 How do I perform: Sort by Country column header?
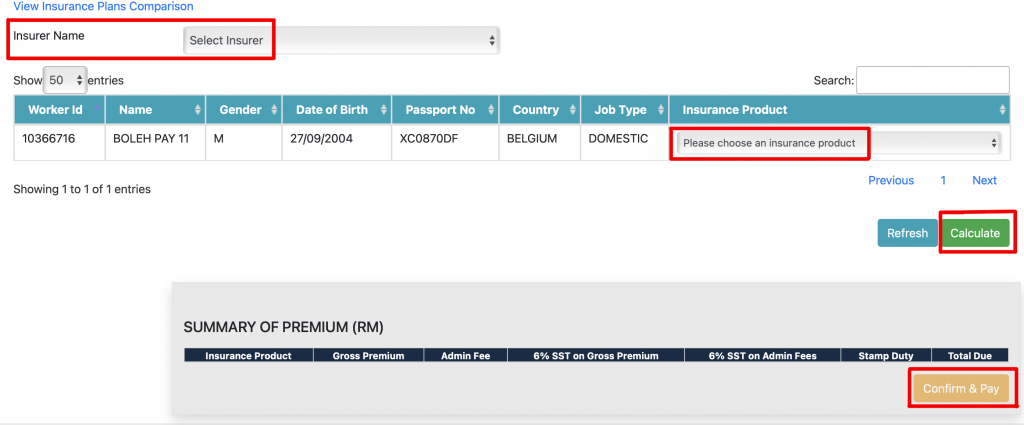538,109
